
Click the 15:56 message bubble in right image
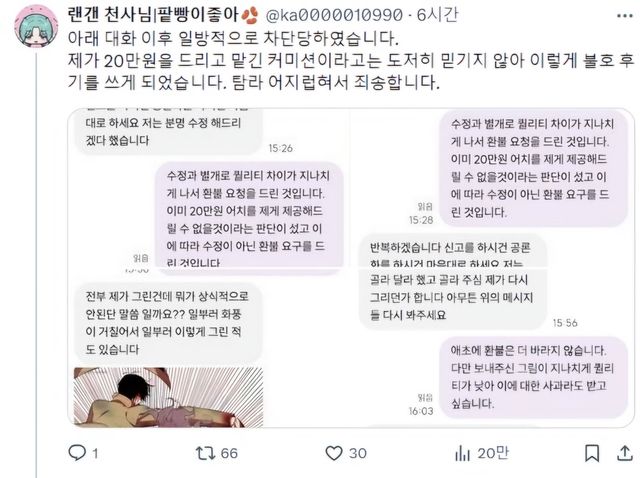point(453,299)
